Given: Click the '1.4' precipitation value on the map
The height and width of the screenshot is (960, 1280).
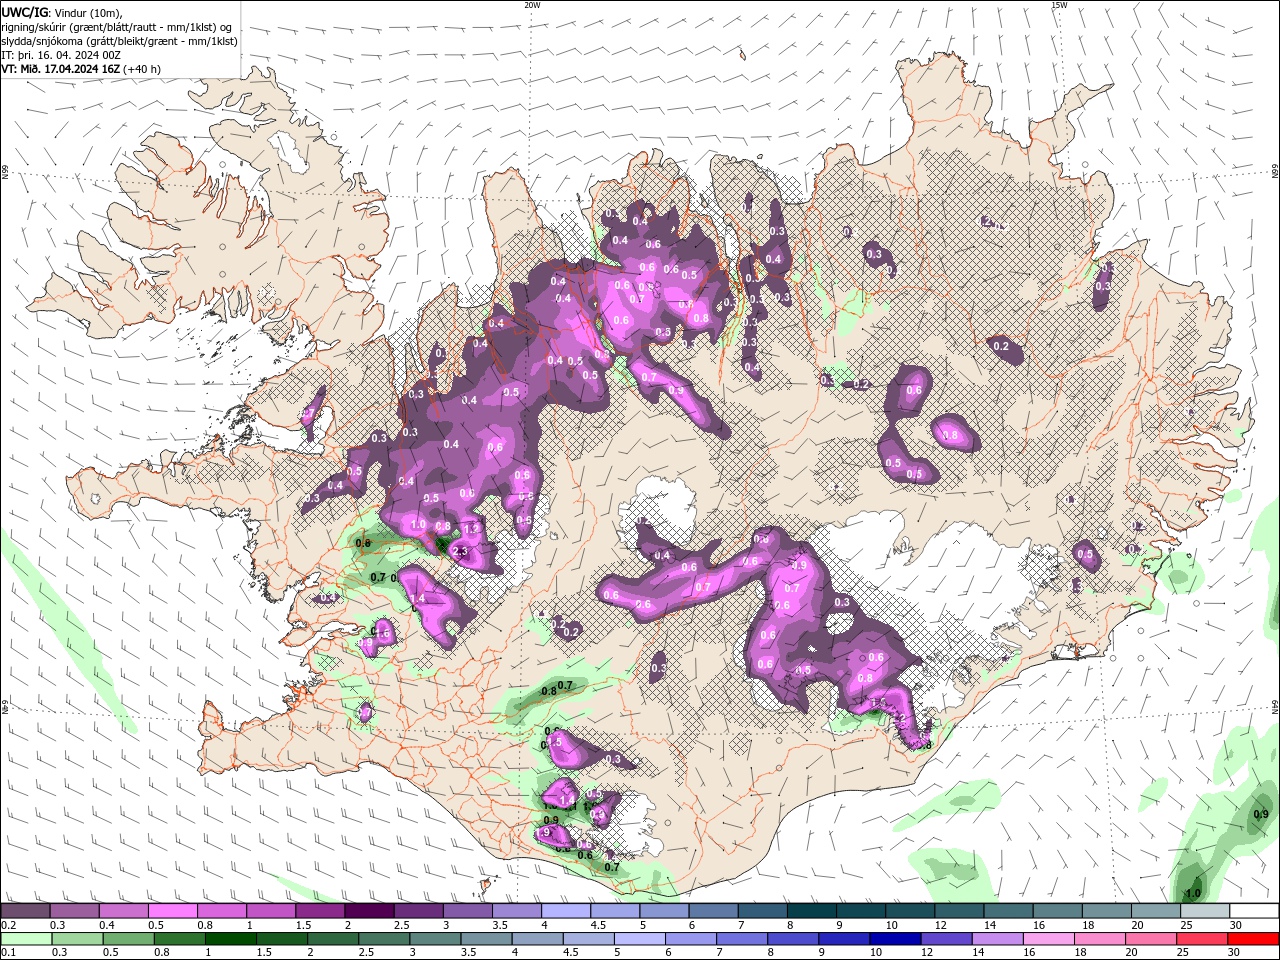Looking at the screenshot, I should (419, 598).
